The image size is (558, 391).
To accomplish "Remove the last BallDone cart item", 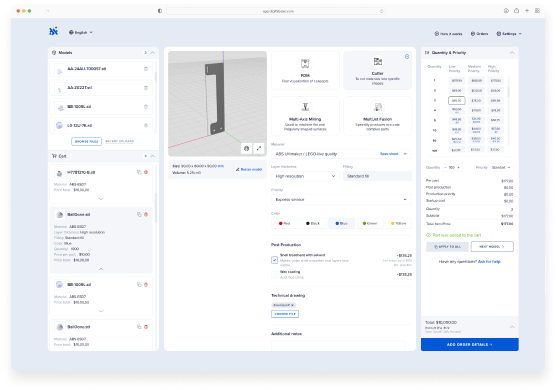I will tap(146, 327).
